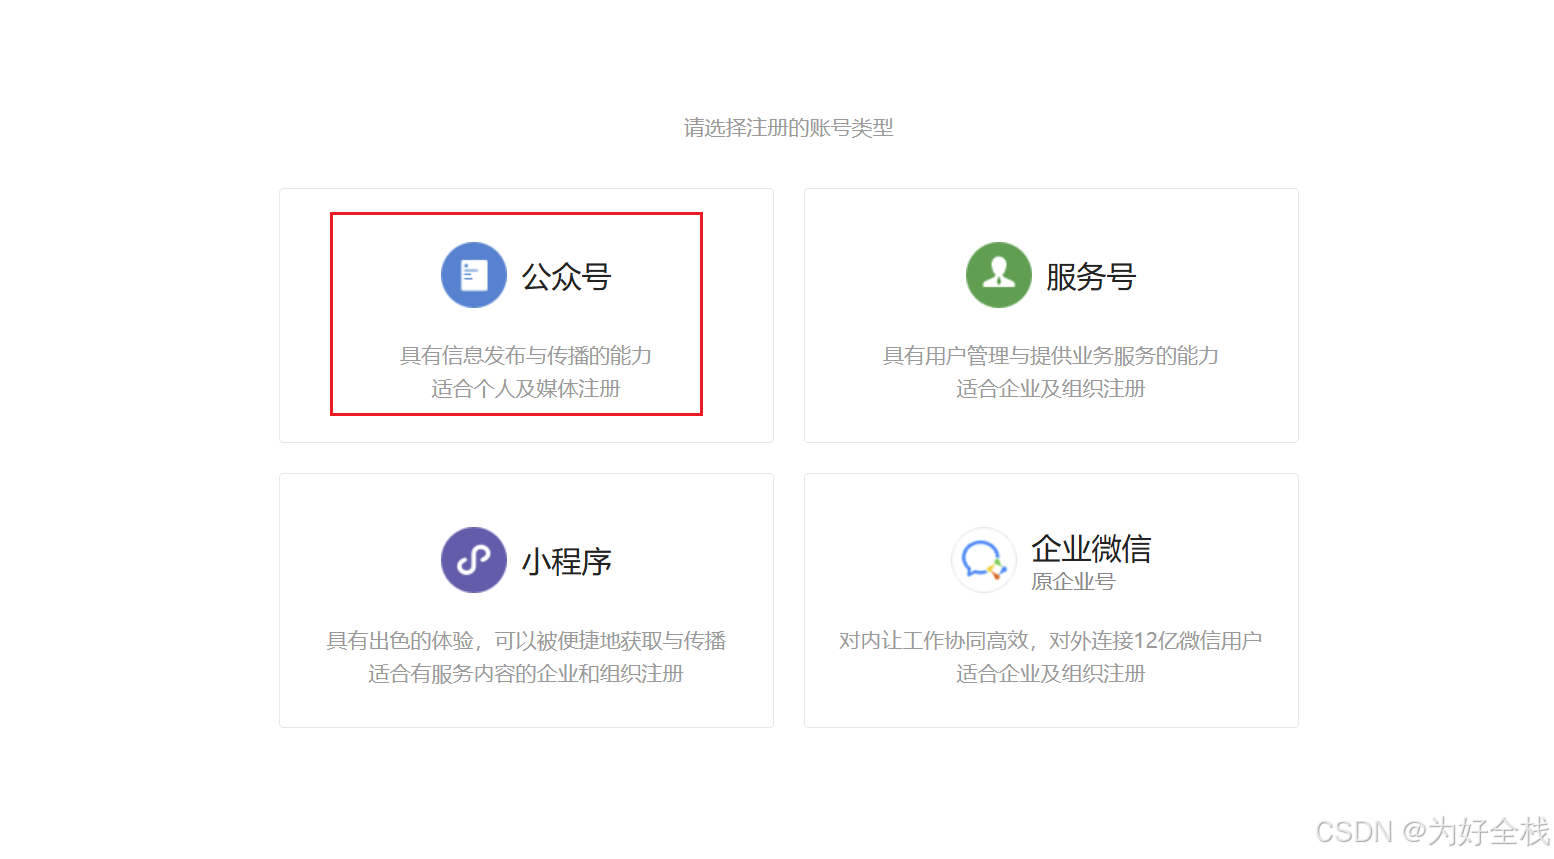Click text 具有出色的体验，可以被便捷地获取与传播
Viewport: 1554px width, 859px height.
pyautogui.click(x=526, y=640)
